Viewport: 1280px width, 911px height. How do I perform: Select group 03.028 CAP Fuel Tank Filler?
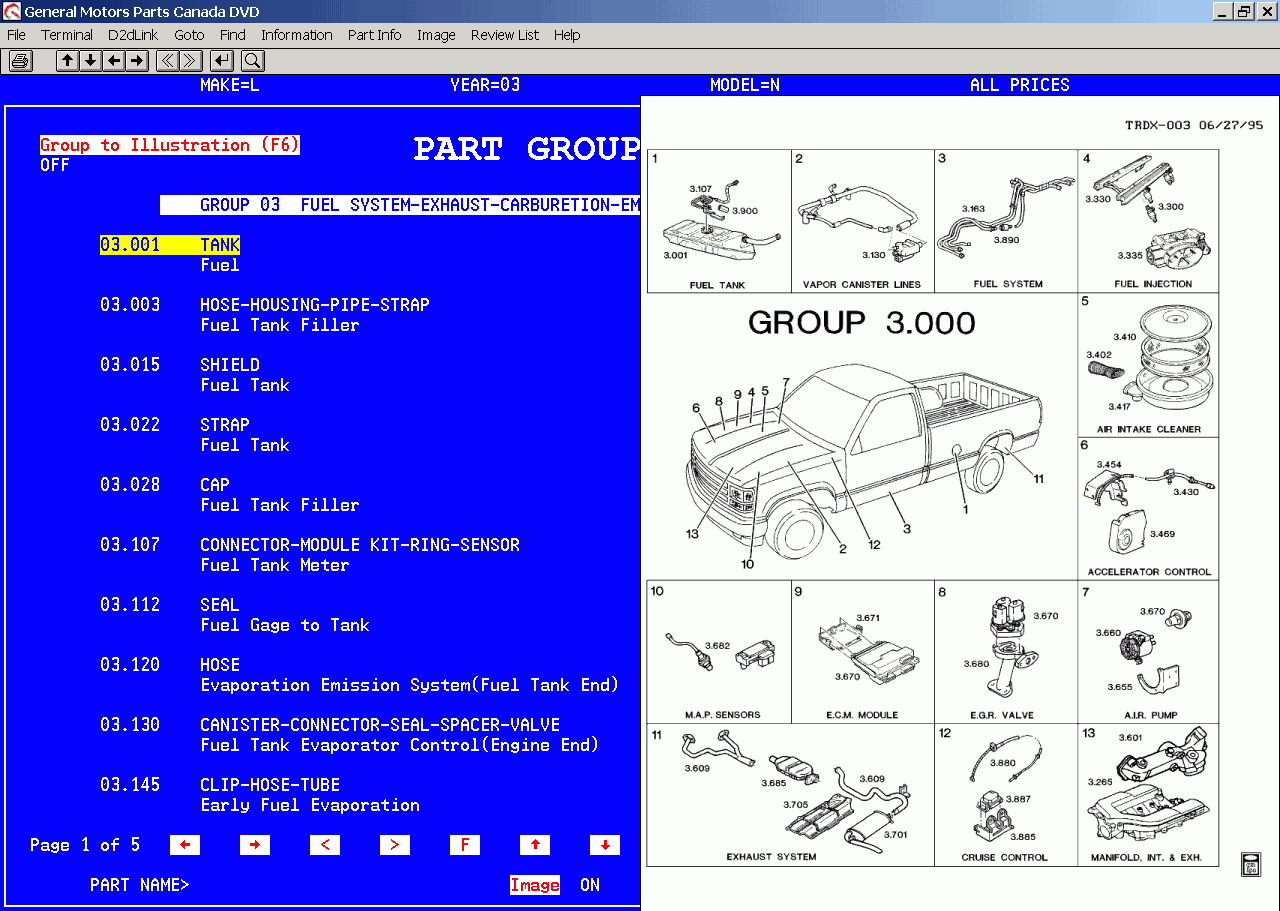point(230,495)
